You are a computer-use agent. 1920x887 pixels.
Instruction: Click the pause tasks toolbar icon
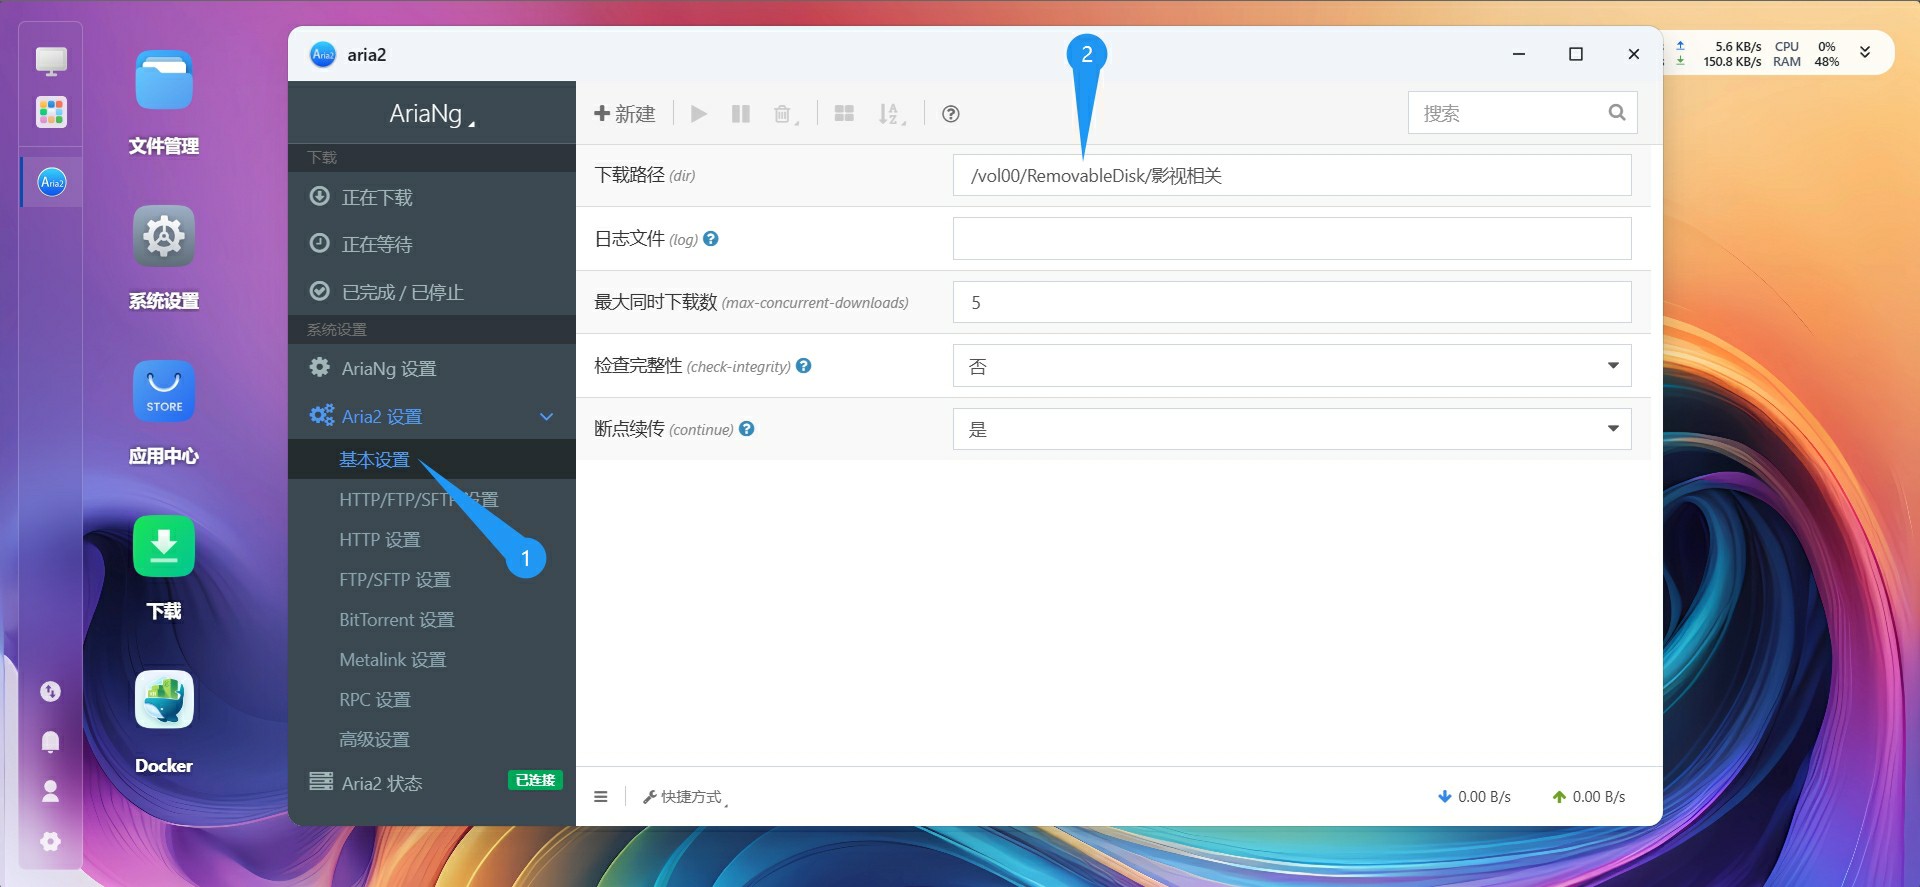point(741,114)
